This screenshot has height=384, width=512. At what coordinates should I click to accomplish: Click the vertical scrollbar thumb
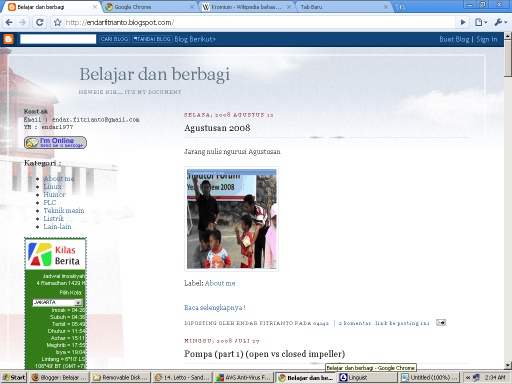point(508,58)
